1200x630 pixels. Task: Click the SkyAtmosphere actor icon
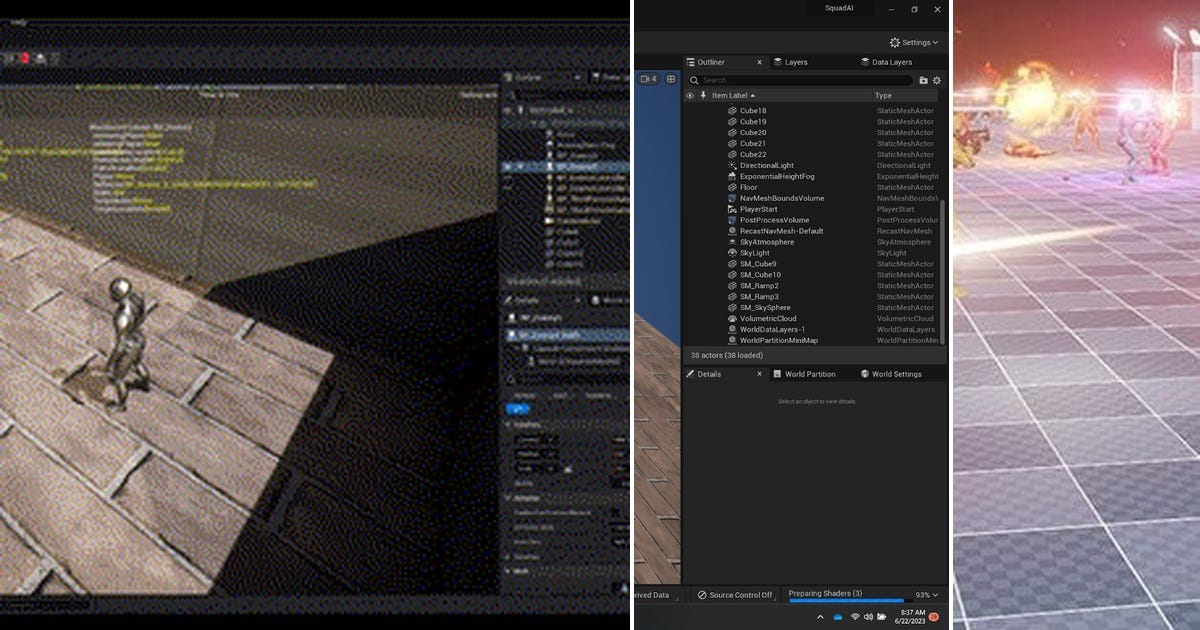point(732,242)
